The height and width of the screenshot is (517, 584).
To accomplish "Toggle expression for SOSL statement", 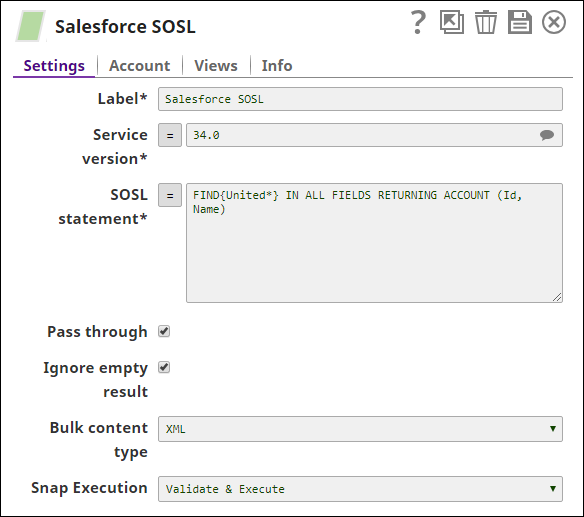I will 170,195.
